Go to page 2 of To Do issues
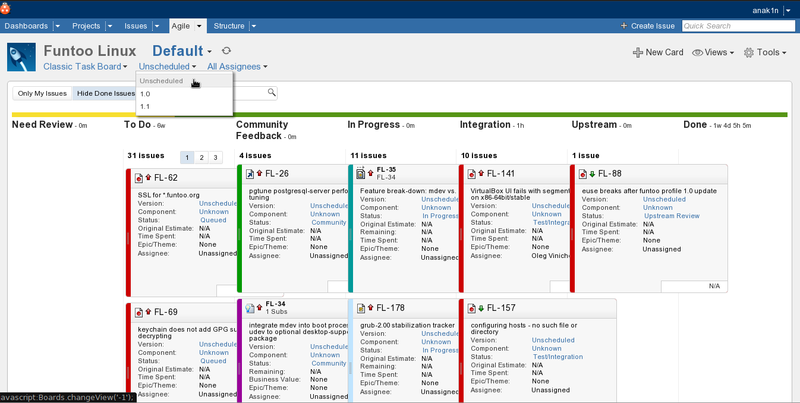Viewport: 800px width, 403px height. coord(202,157)
